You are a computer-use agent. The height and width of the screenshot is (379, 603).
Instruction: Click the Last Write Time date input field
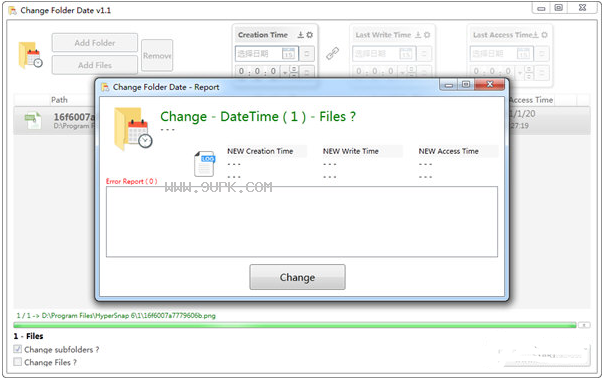pos(384,53)
